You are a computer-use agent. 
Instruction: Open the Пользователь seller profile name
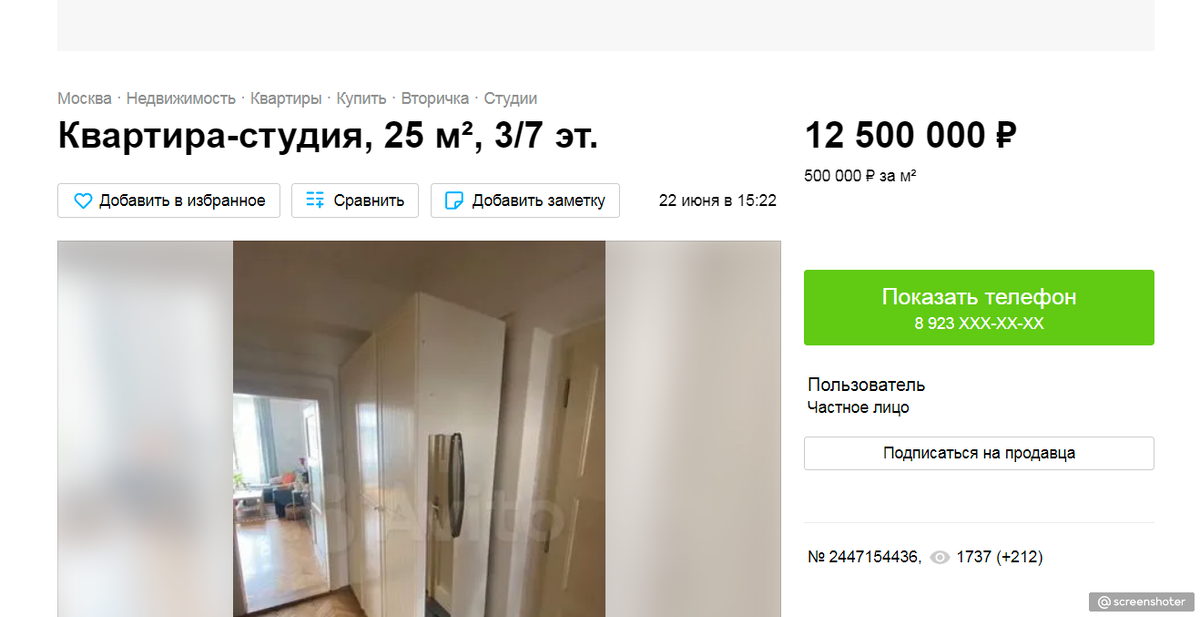[x=866, y=385]
